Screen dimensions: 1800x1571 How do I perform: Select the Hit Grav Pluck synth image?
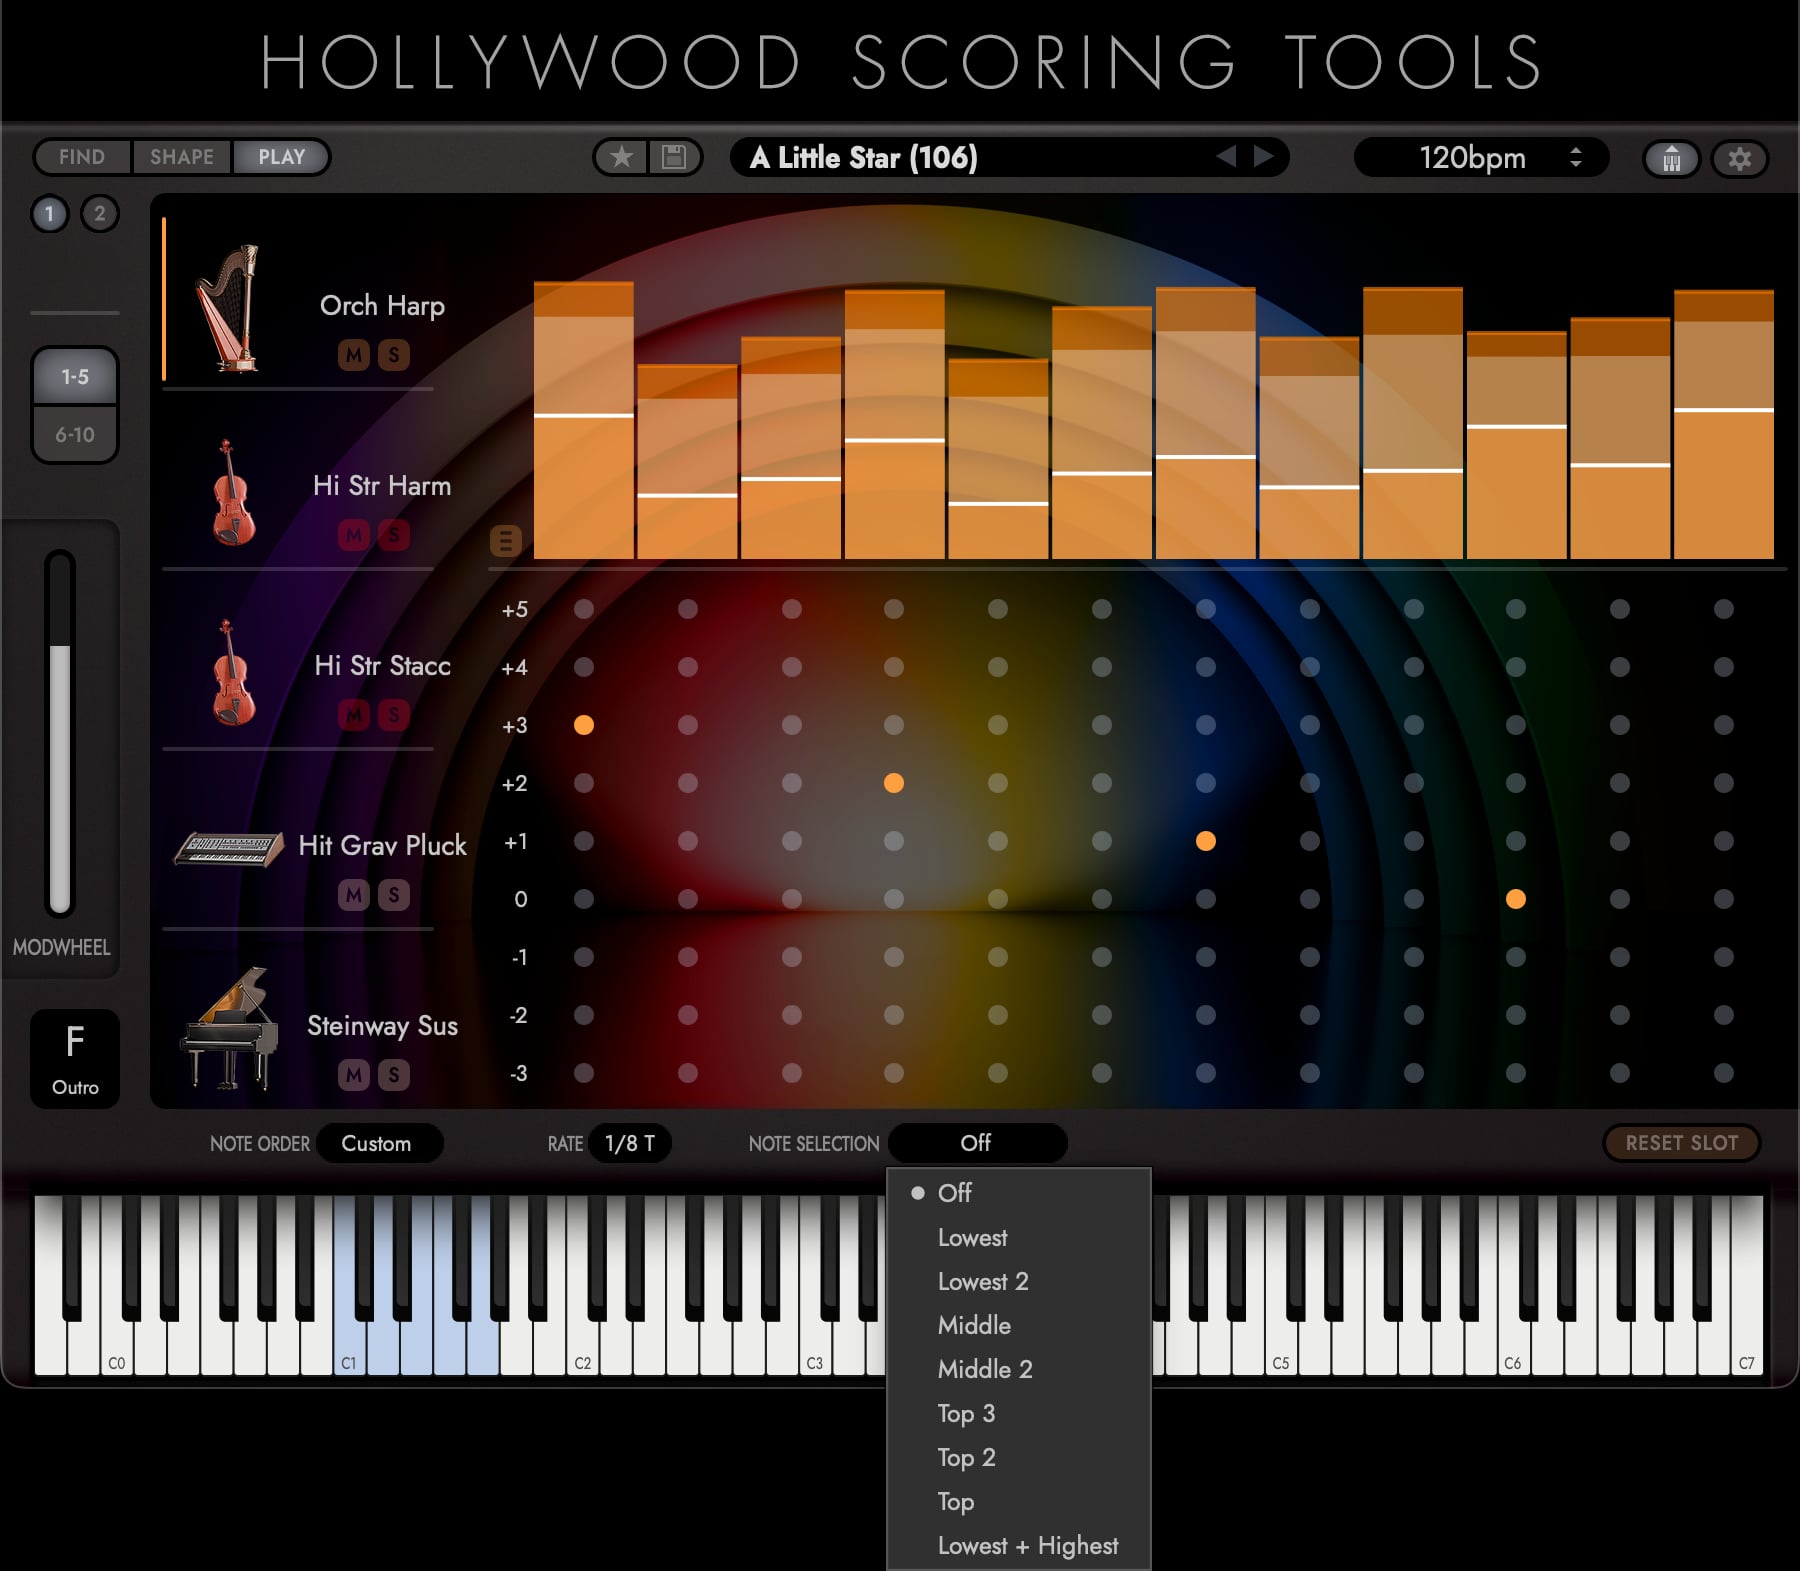pos(229,849)
